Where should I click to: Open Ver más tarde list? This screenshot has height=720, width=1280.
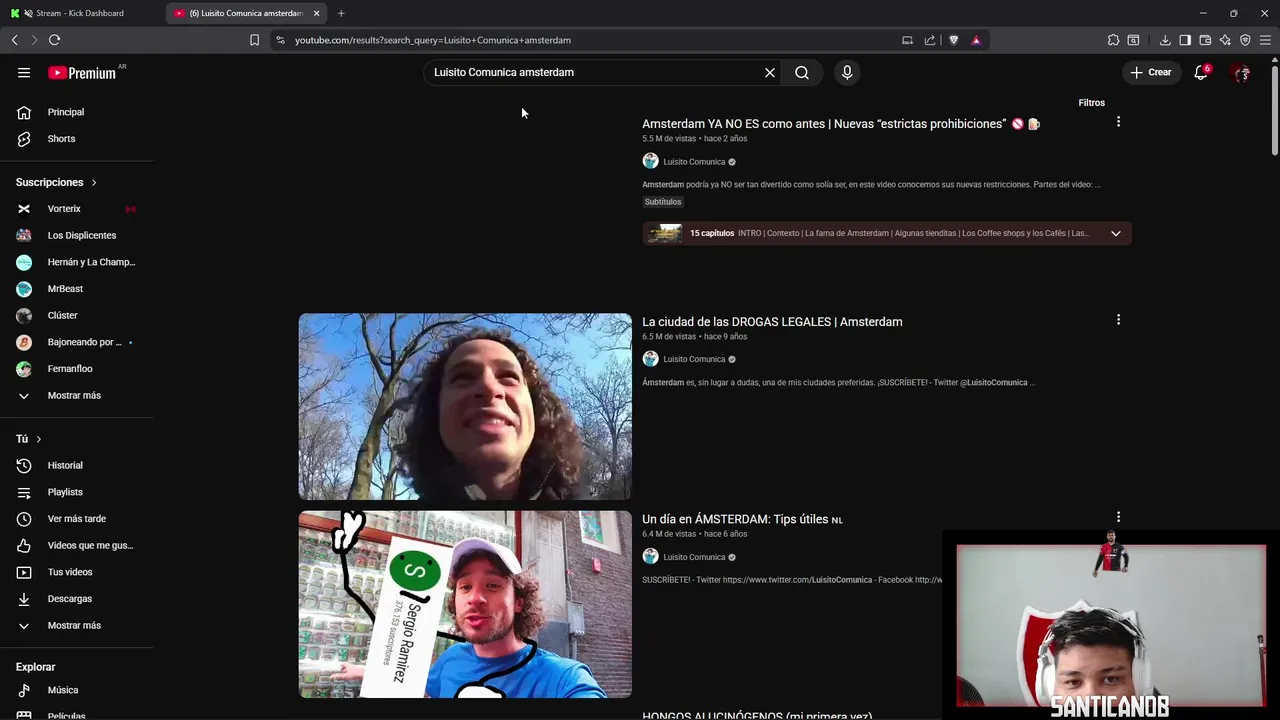coord(77,519)
